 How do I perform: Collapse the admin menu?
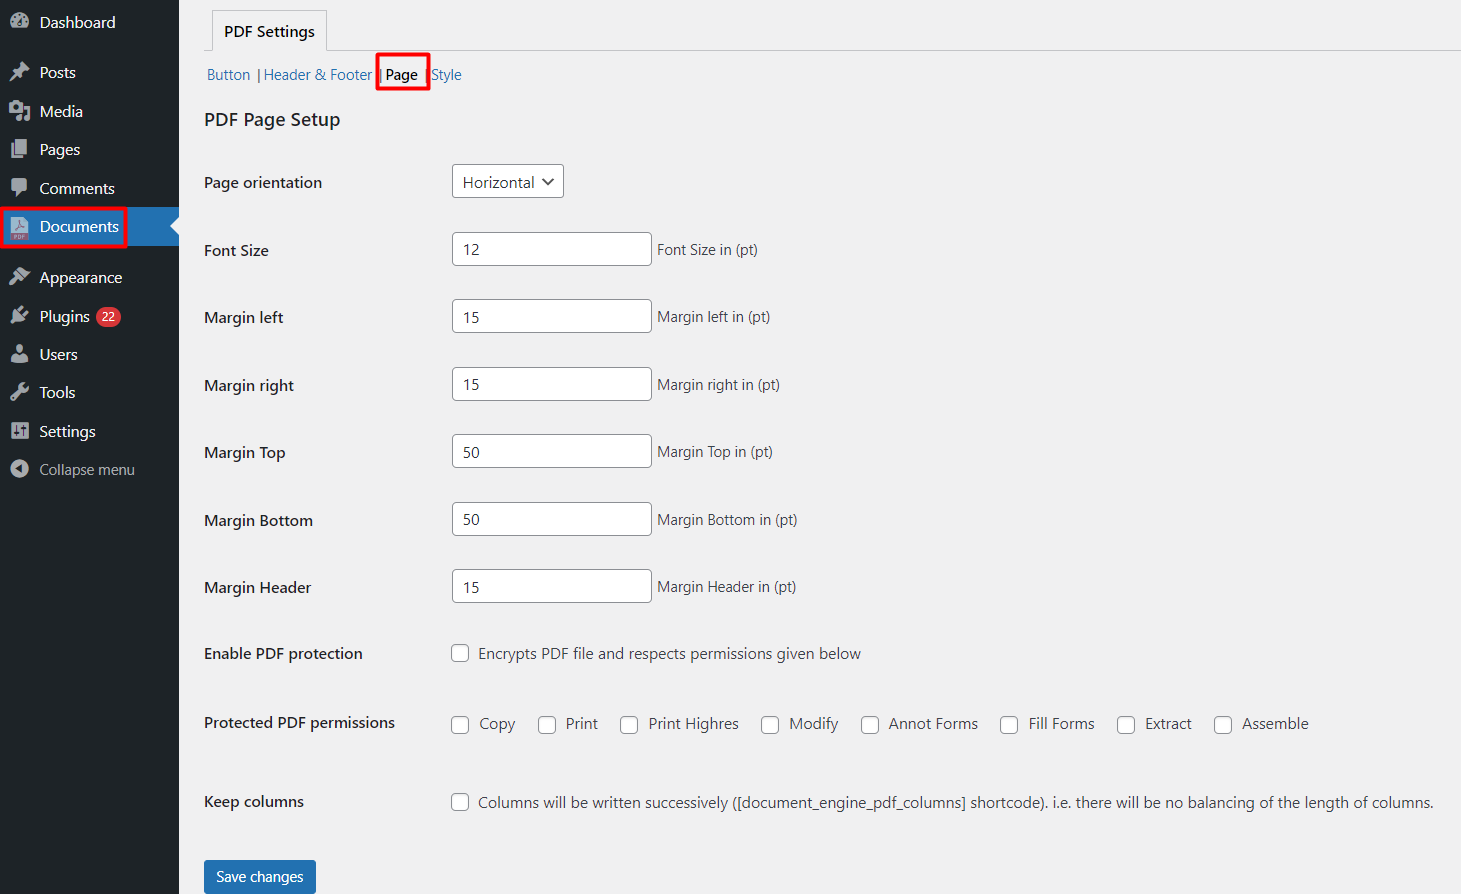(89, 469)
